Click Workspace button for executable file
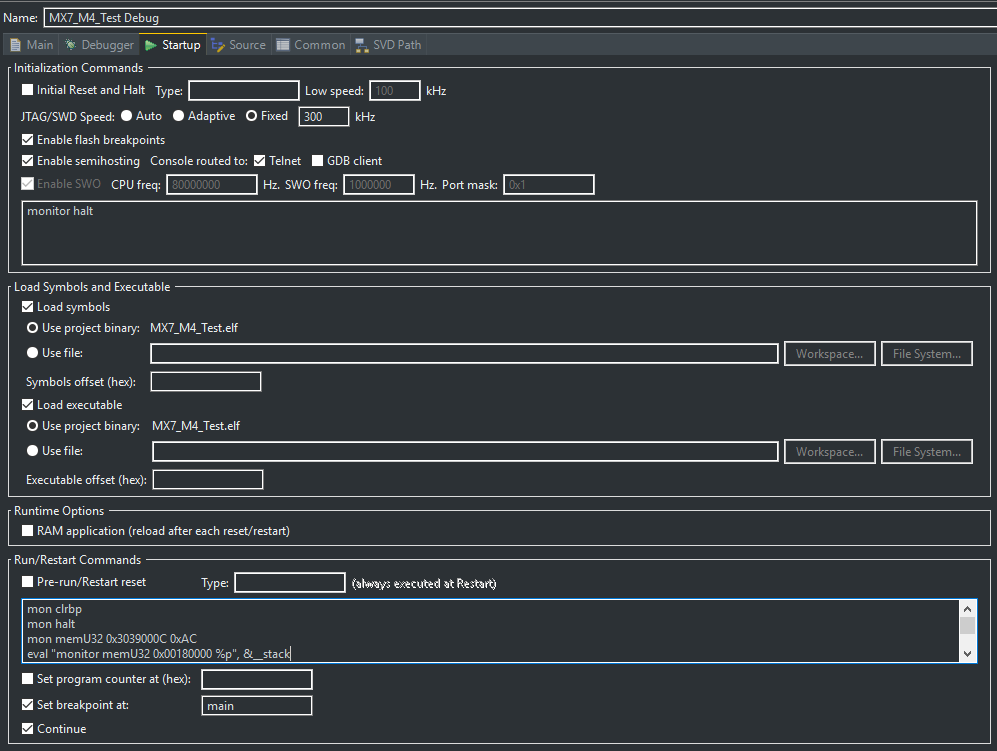 [x=829, y=451]
